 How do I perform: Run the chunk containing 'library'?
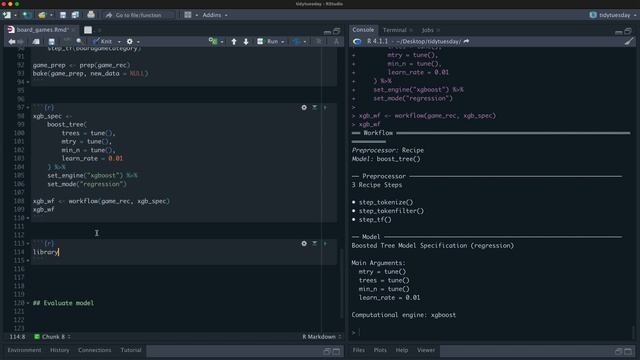coord(325,243)
